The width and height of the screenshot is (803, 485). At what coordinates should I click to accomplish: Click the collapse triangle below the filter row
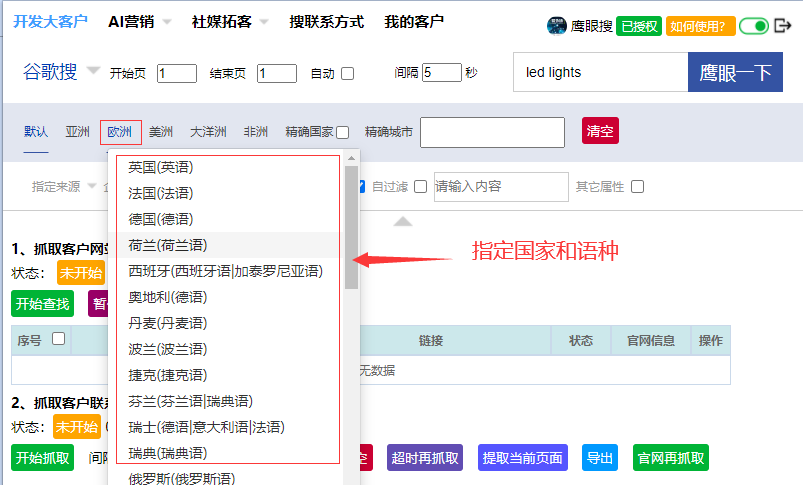tap(402, 221)
